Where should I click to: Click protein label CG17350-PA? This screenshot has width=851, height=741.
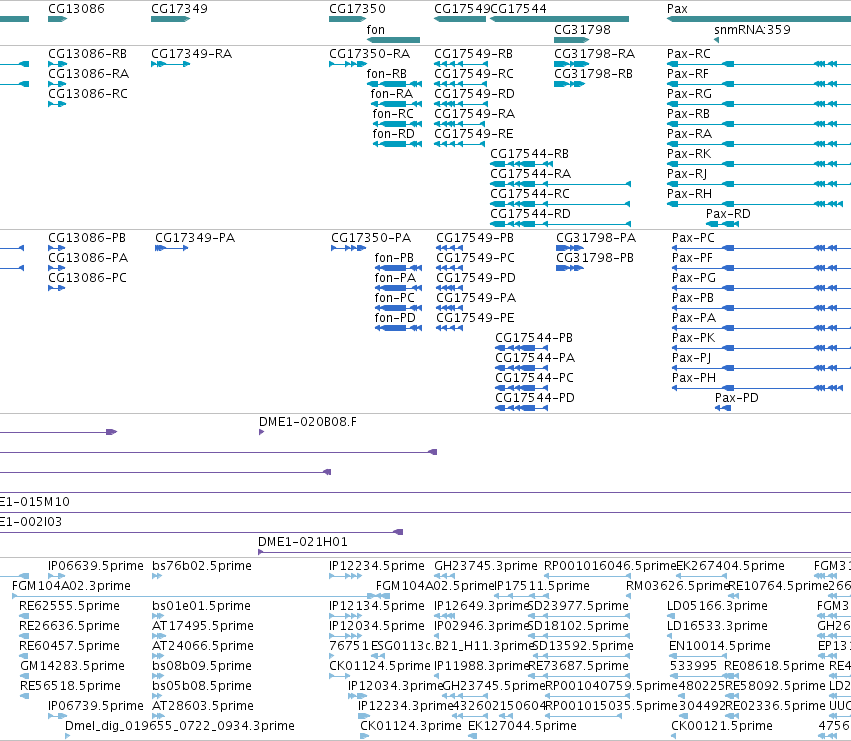(371, 238)
